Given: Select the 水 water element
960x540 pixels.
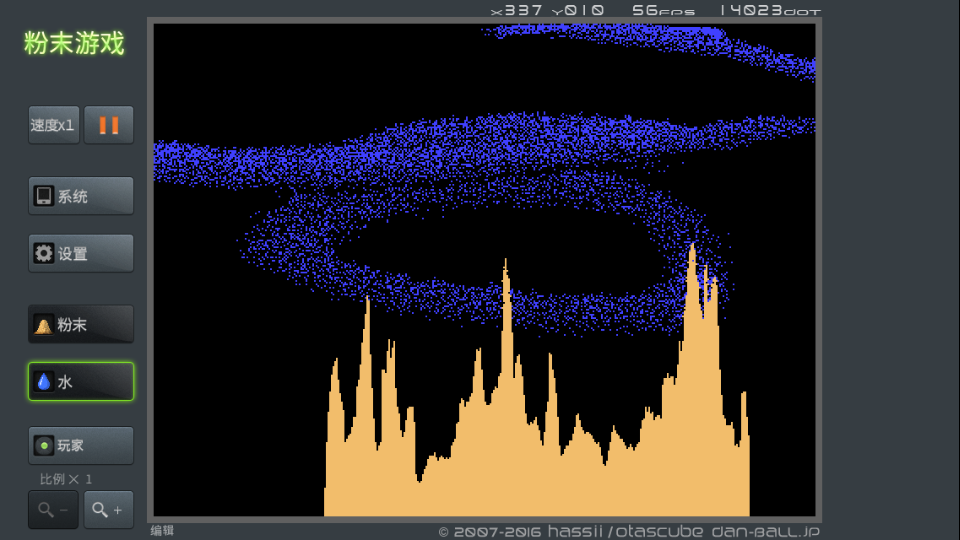Looking at the screenshot, I should pos(81,382).
